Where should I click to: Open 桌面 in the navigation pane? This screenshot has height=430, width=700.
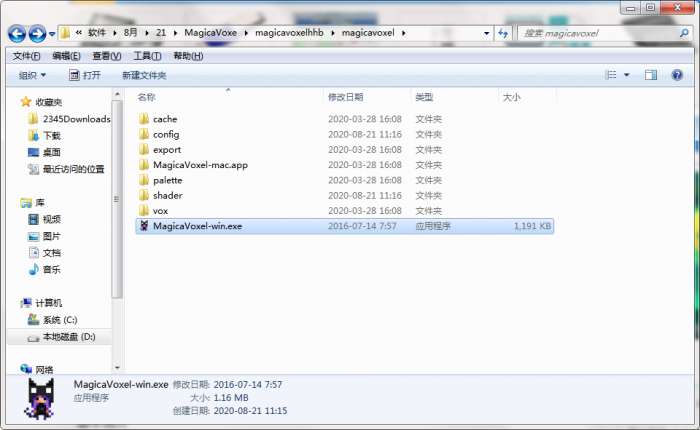[x=52, y=152]
